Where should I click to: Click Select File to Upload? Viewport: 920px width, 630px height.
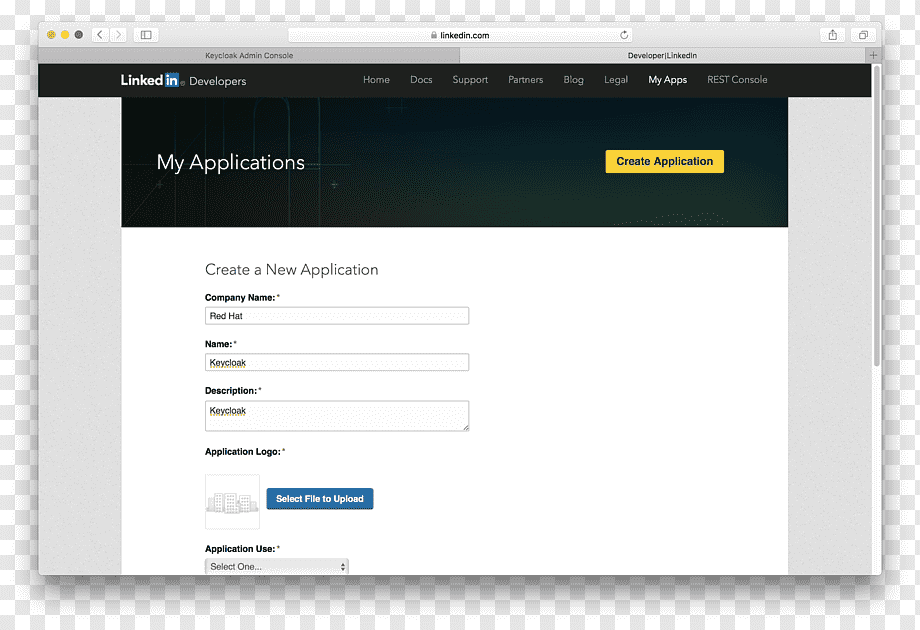[x=320, y=499]
